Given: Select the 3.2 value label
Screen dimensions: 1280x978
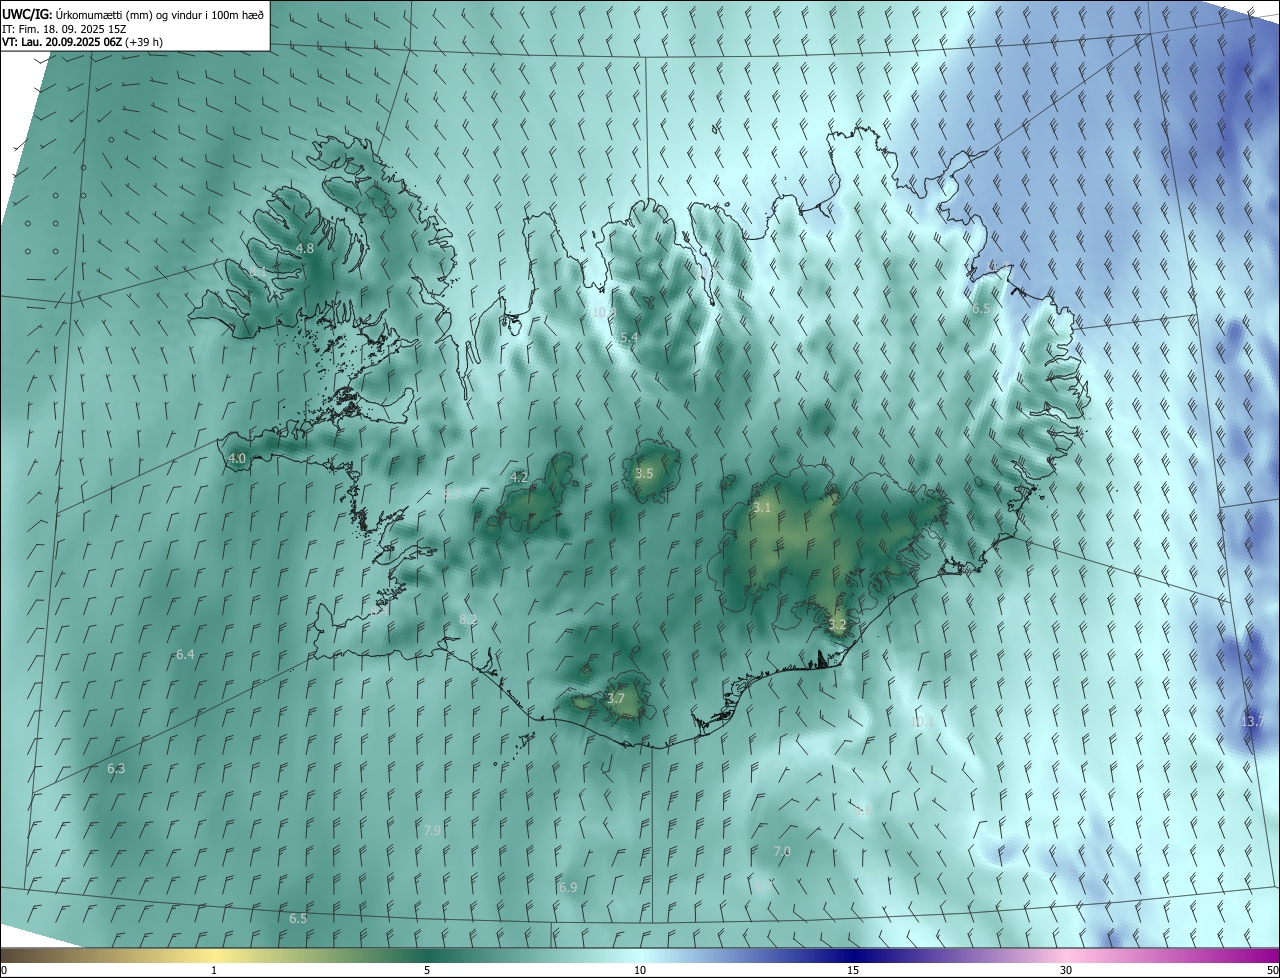Looking at the screenshot, I should (837, 624).
